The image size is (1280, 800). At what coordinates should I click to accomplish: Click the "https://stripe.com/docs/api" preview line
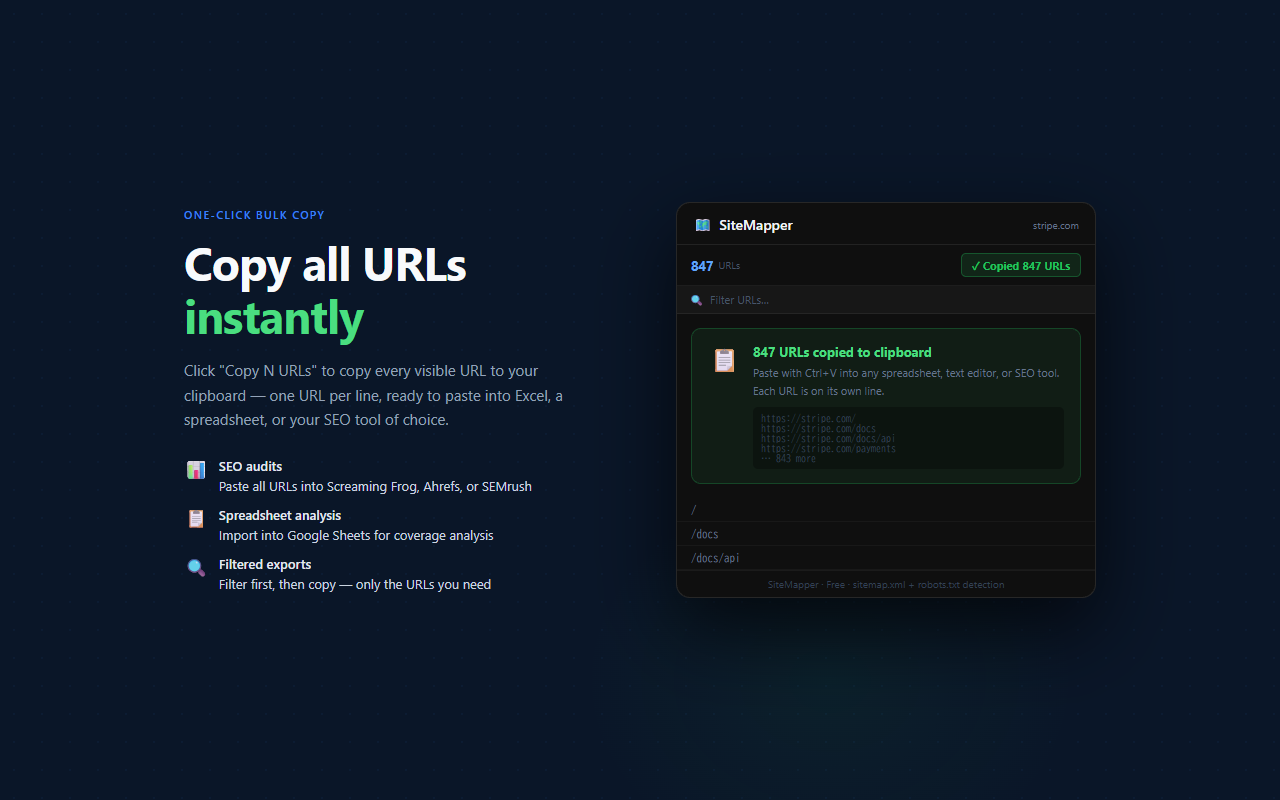click(828, 439)
